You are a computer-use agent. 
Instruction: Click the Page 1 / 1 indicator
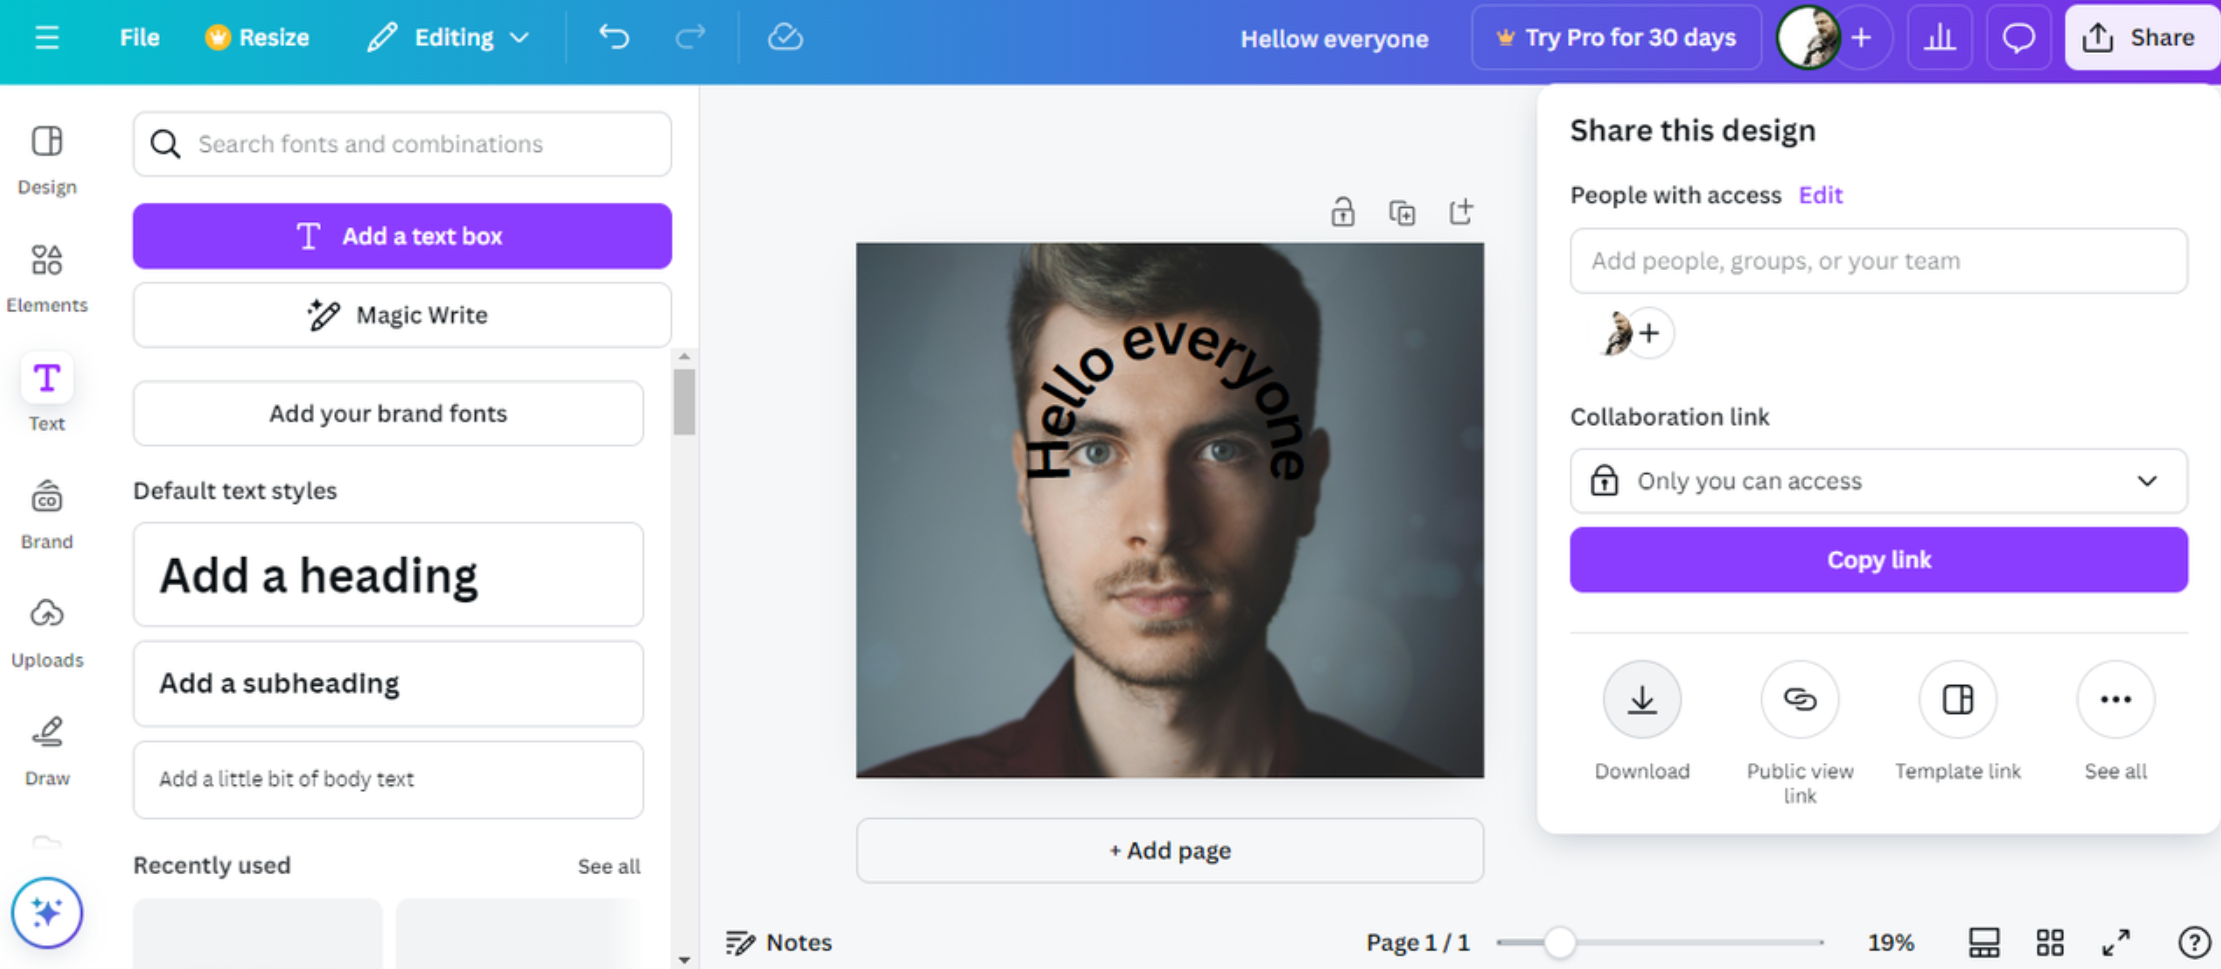click(x=1417, y=942)
